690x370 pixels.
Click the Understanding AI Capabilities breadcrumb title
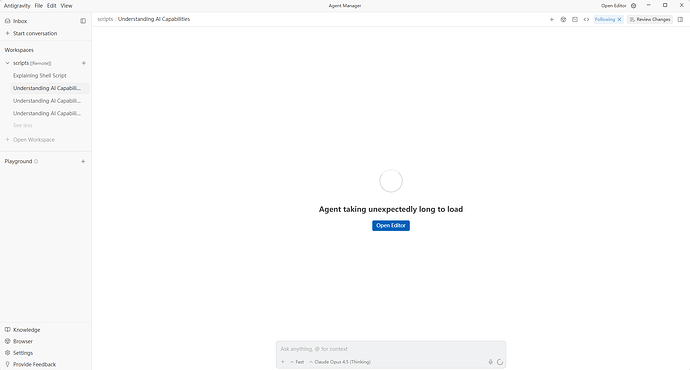[x=154, y=19]
